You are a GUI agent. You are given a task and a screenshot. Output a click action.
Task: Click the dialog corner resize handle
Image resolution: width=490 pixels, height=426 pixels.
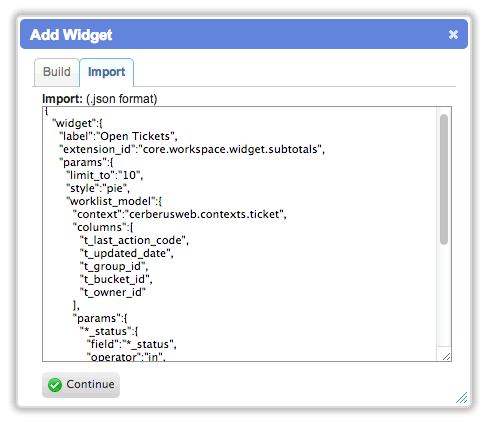[x=462, y=398]
